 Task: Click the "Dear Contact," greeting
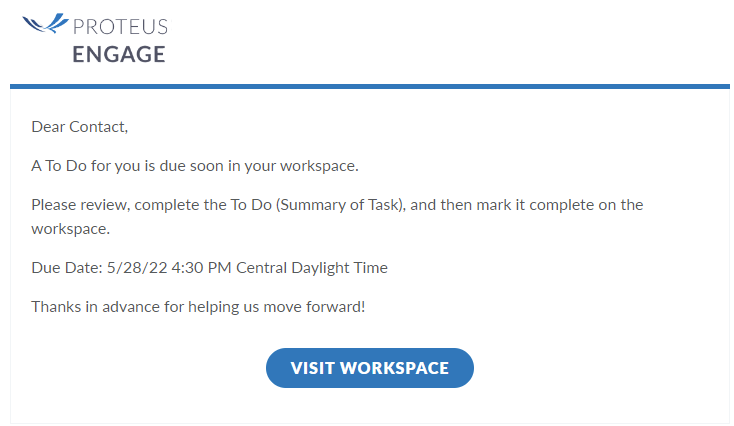[80, 127]
